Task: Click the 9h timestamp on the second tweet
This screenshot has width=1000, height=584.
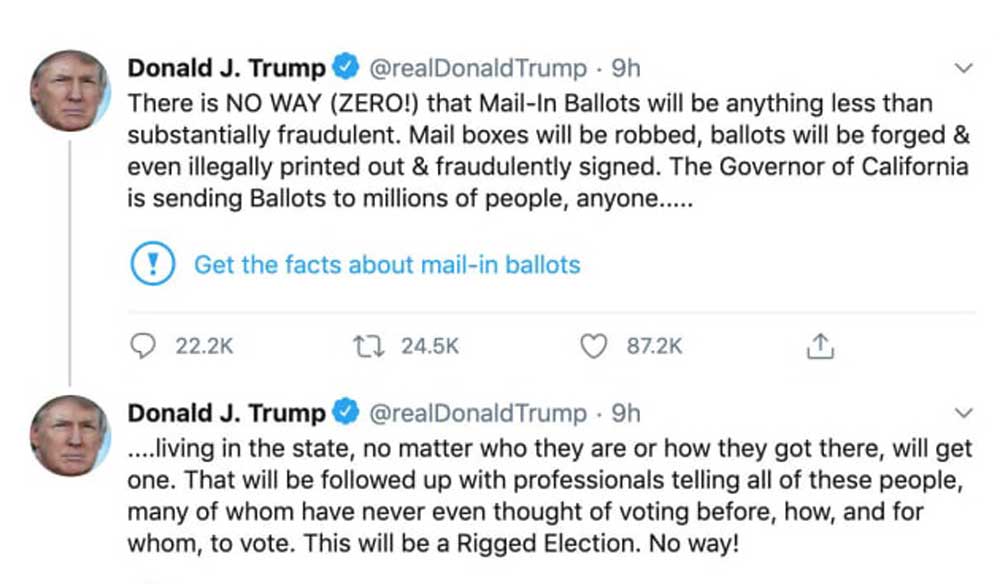Action: tap(626, 413)
